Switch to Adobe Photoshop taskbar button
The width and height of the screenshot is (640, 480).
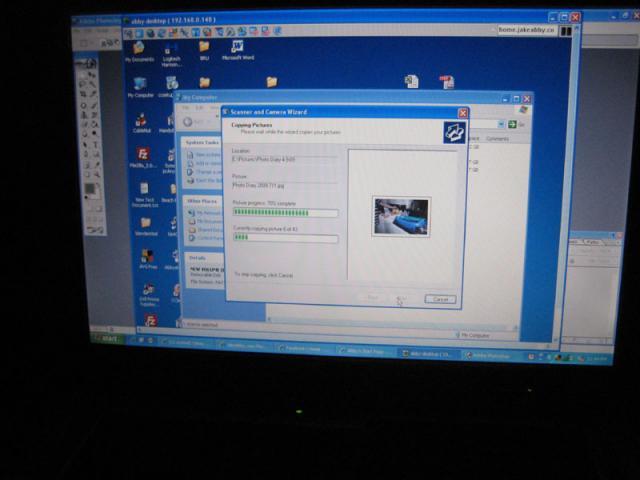491,356
